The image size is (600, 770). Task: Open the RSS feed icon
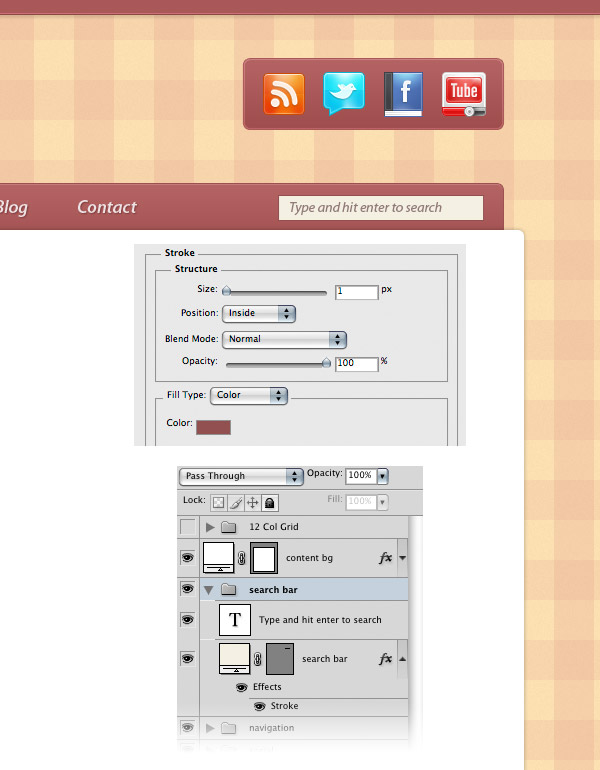(x=284, y=94)
